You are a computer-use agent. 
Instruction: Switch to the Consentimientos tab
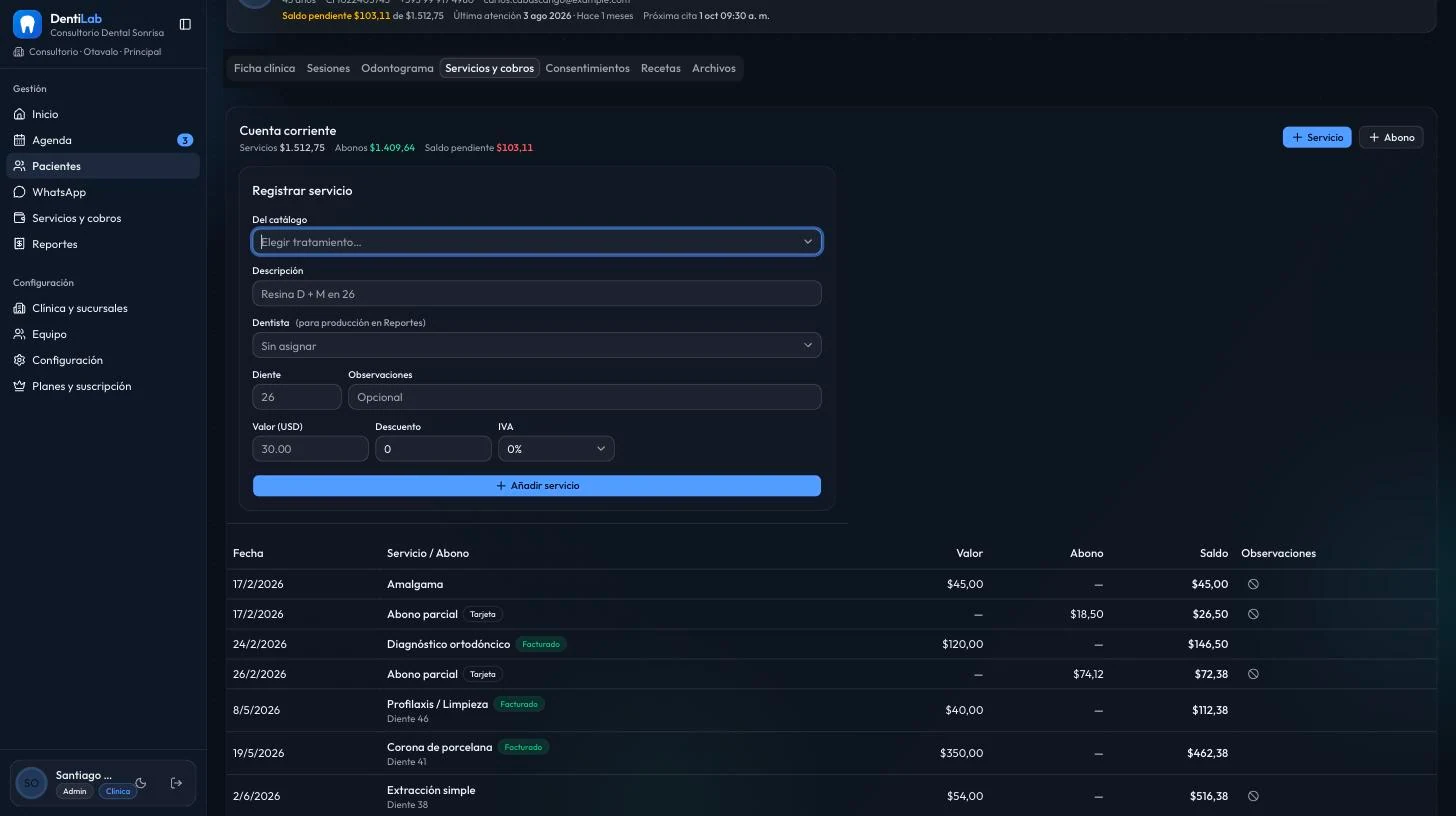click(587, 68)
